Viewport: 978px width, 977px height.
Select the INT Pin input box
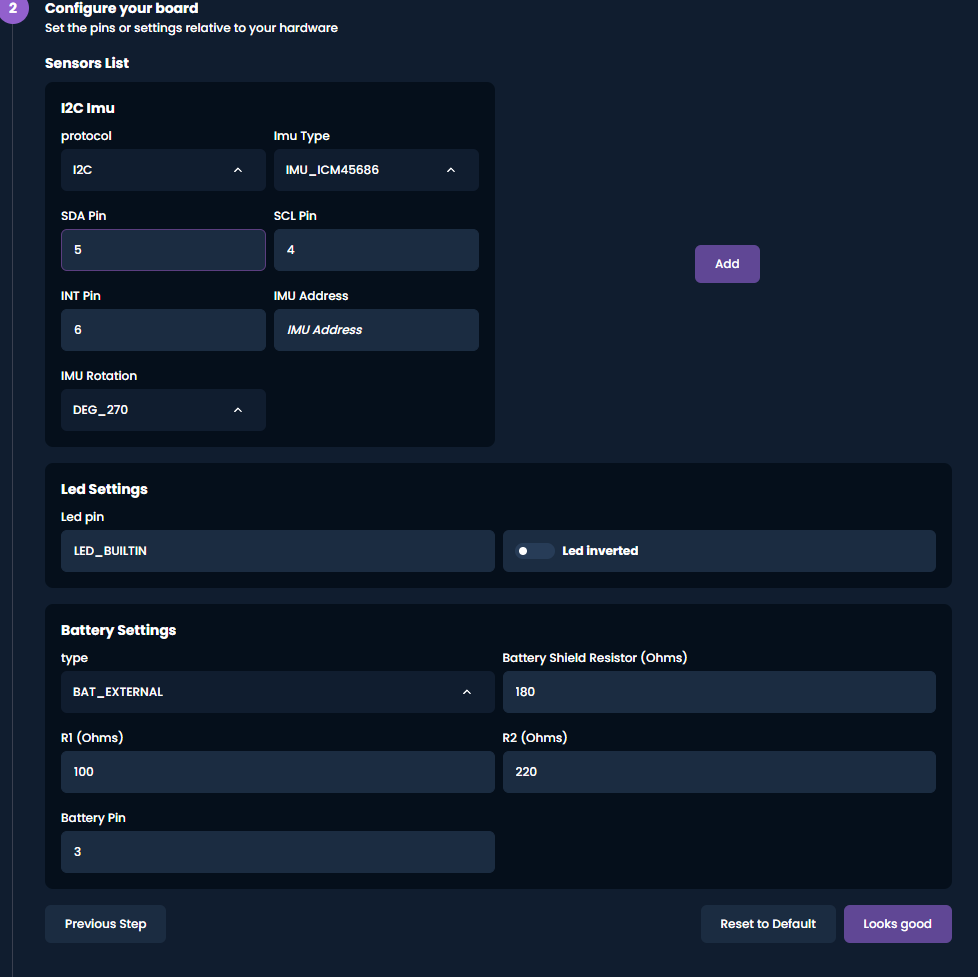click(x=163, y=330)
